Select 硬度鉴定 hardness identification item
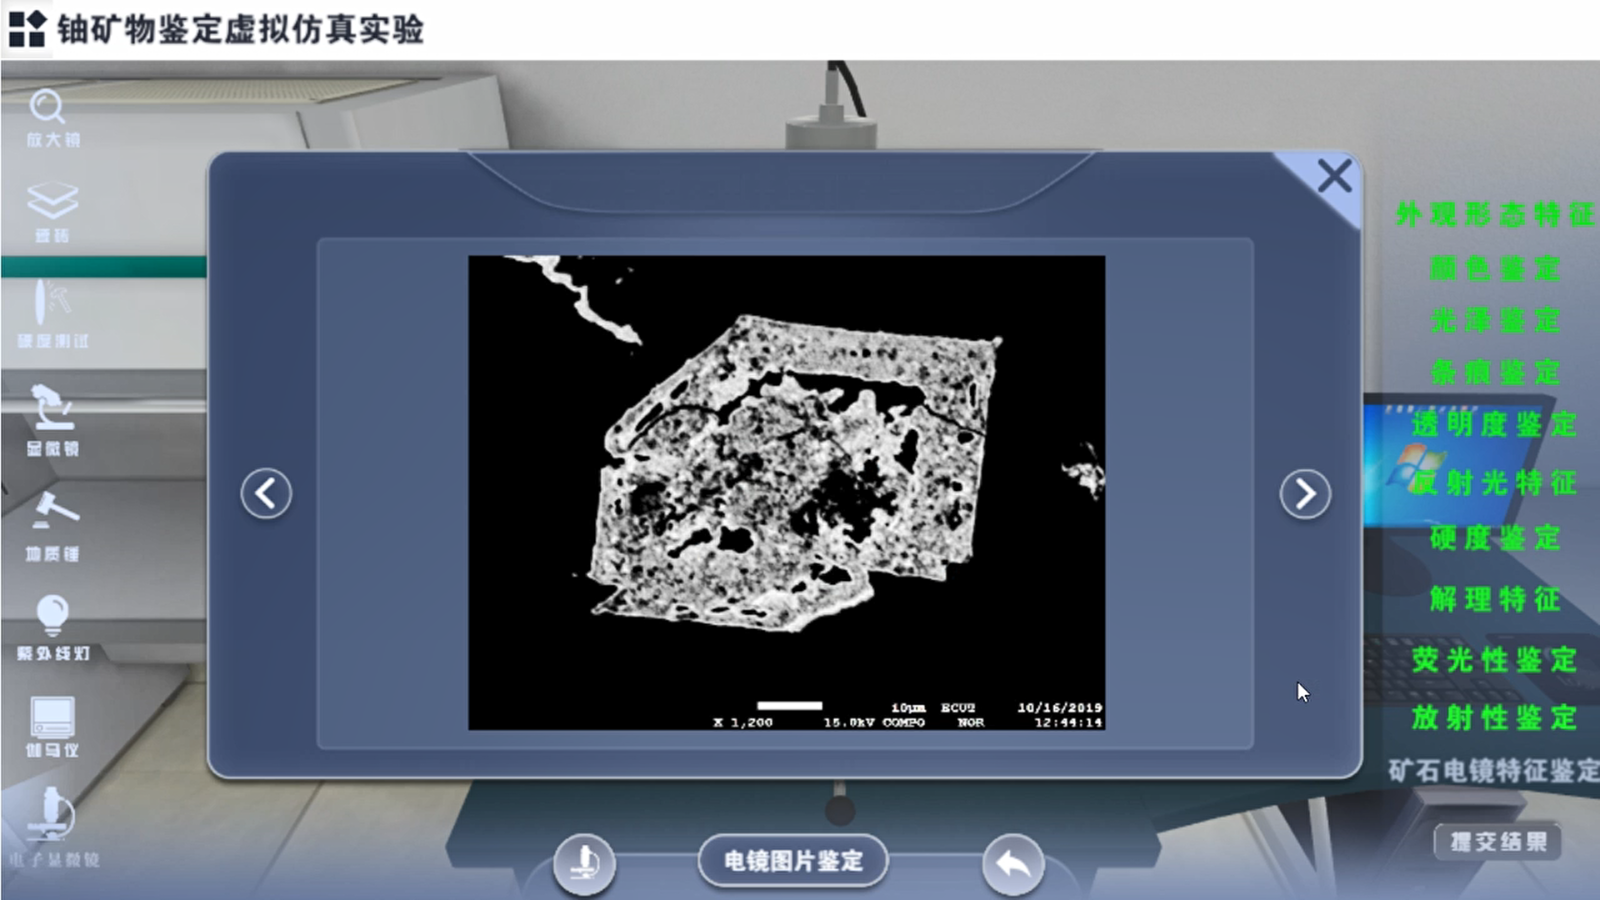1600x900 pixels. pos(1494,538)
